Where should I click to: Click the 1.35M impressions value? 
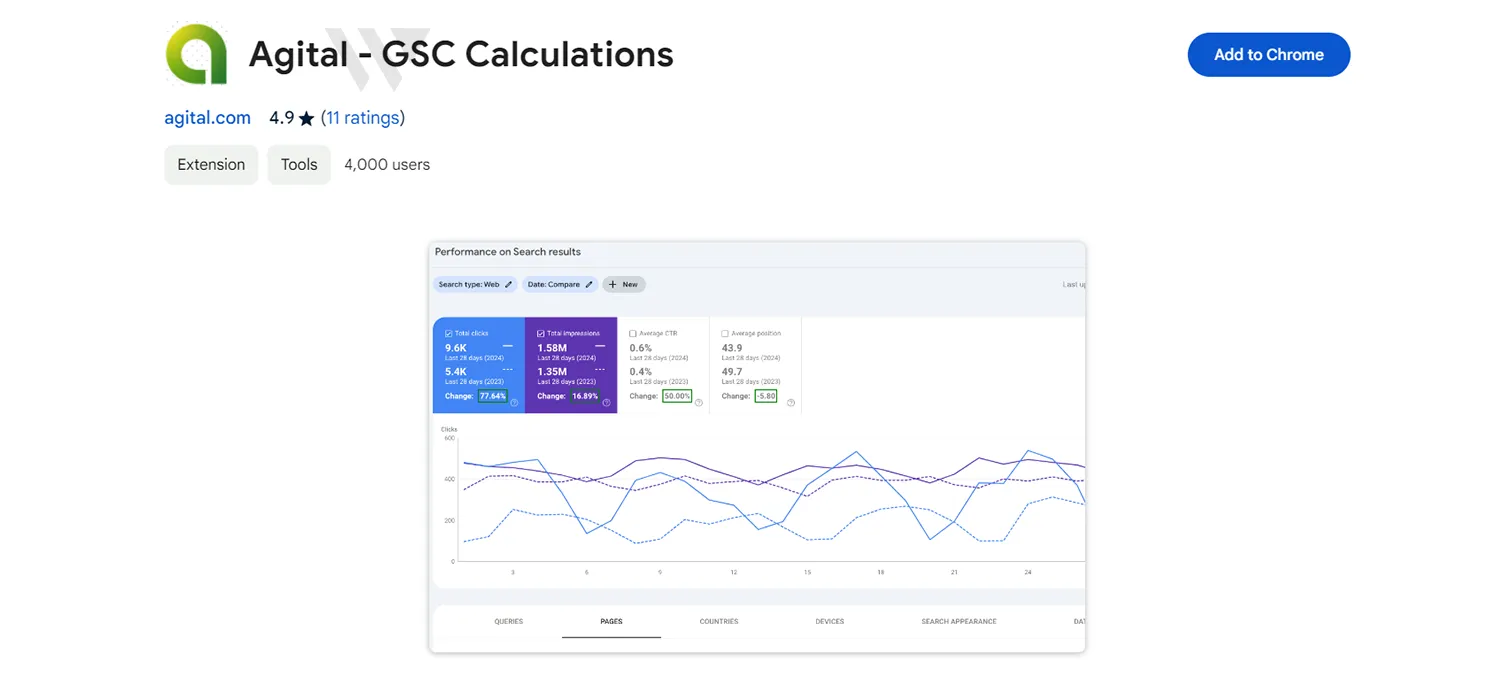point(552,372)
